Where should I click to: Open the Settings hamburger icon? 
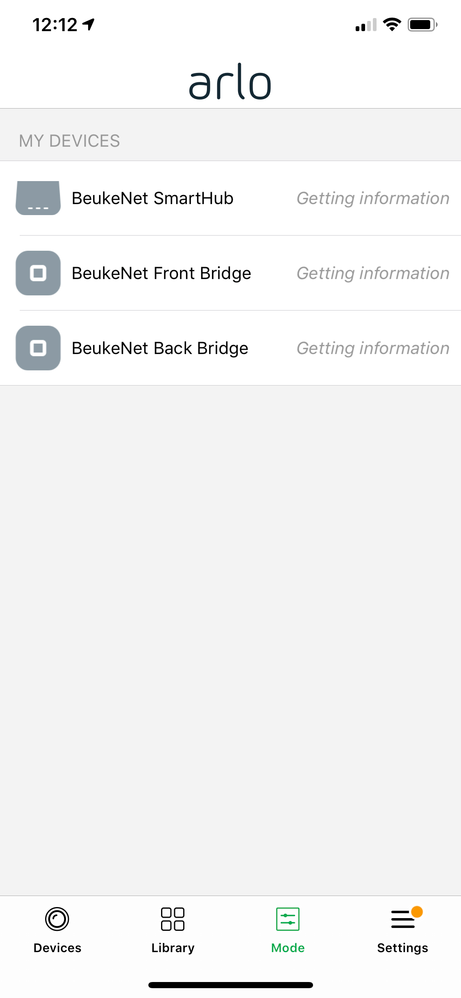(402, 919)
